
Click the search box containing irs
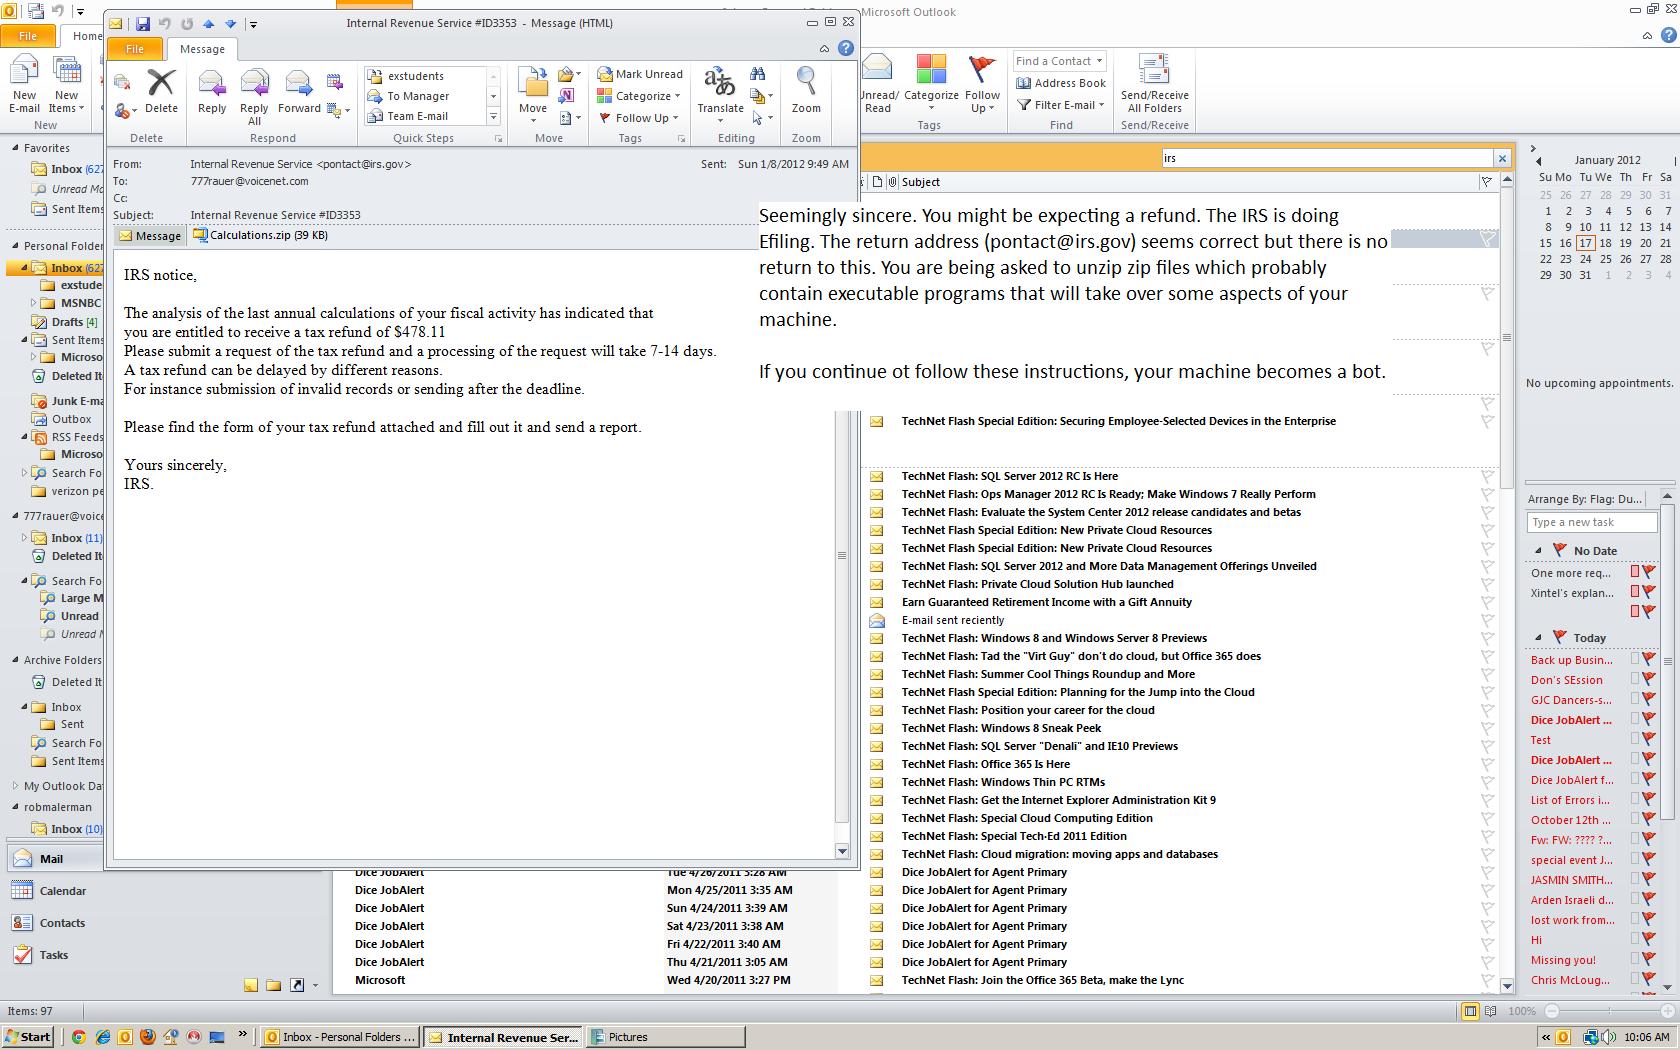[x=1327, y=158]
